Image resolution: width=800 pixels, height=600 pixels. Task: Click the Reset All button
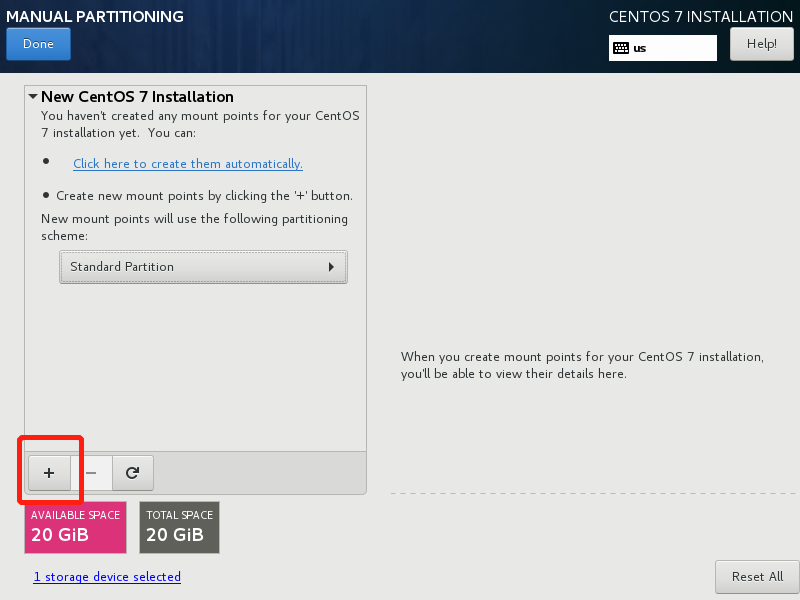(757, 577)
